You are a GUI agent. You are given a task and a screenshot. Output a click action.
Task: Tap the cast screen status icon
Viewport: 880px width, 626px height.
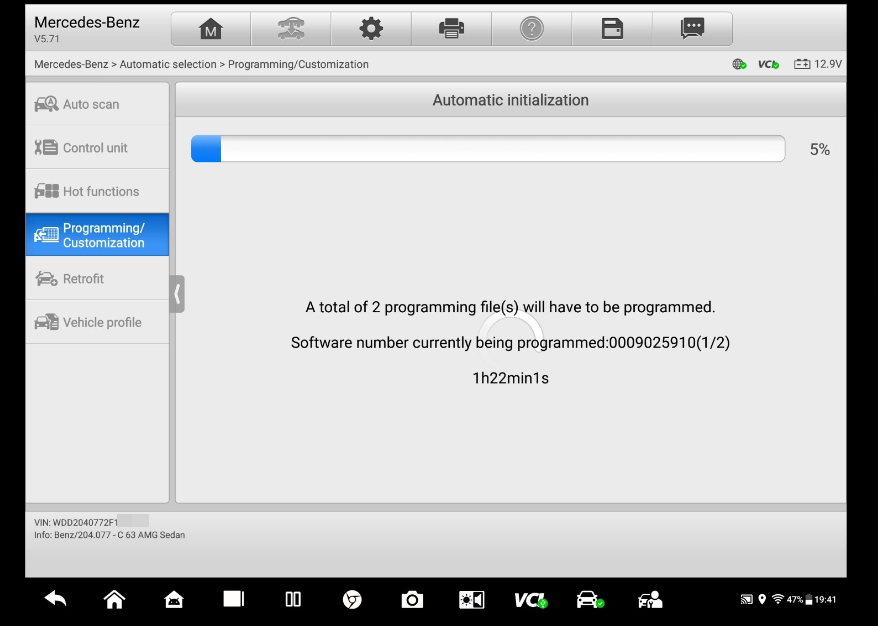point(746,600)
